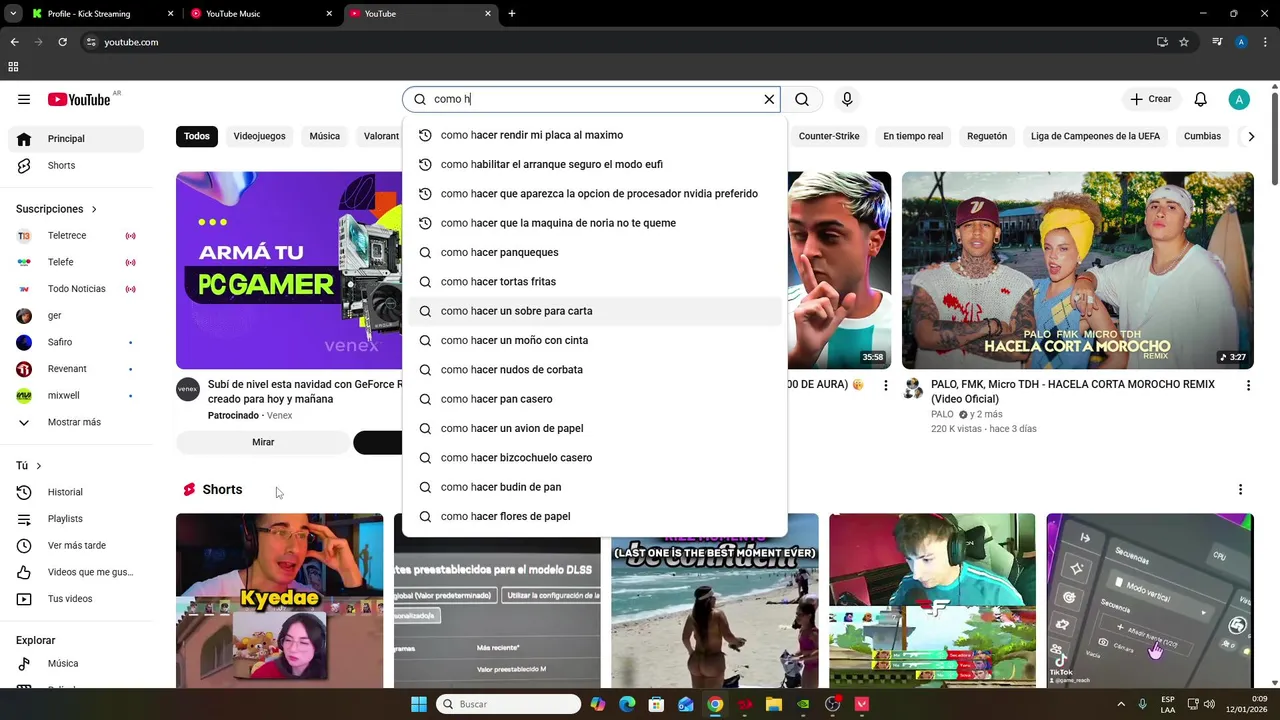This screenshot has width=1280, height=720.
Task: Open a new browser tab
Action: pos(512,14)
